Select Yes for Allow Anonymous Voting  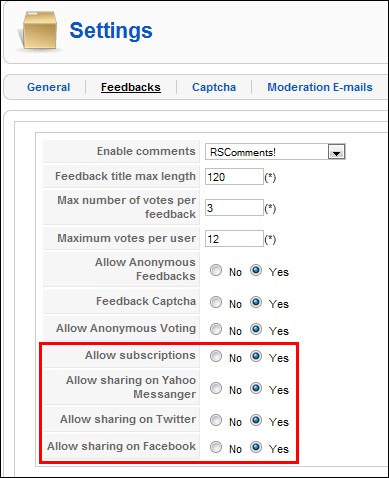pyautogui.click(x=256, y=329)
